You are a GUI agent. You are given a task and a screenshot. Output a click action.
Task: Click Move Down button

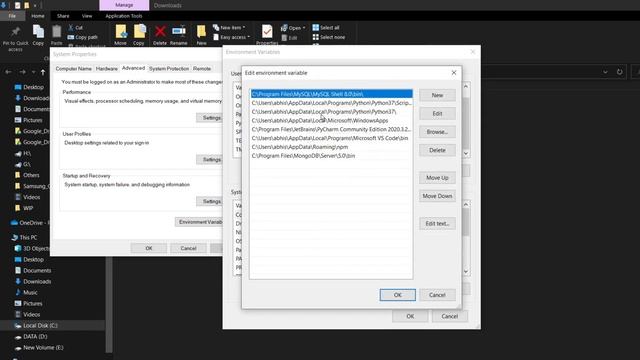pyautogui.click(x=437, y=196)
